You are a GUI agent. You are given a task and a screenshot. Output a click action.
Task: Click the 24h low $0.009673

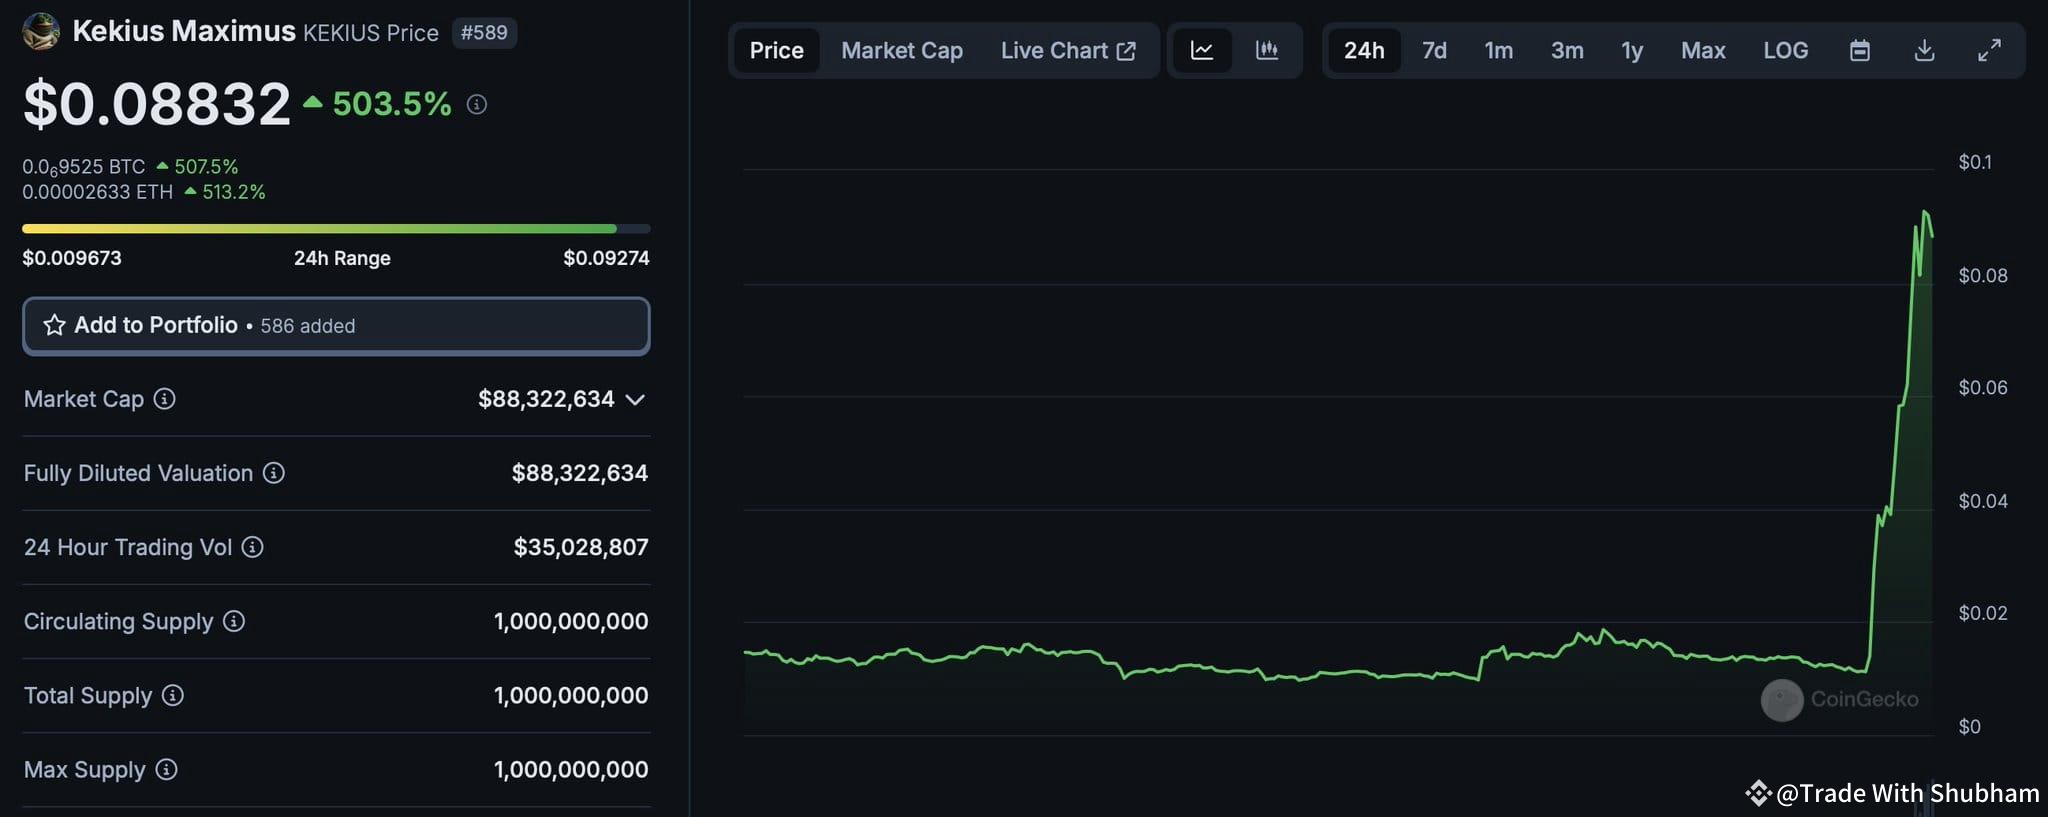[72, 258]
